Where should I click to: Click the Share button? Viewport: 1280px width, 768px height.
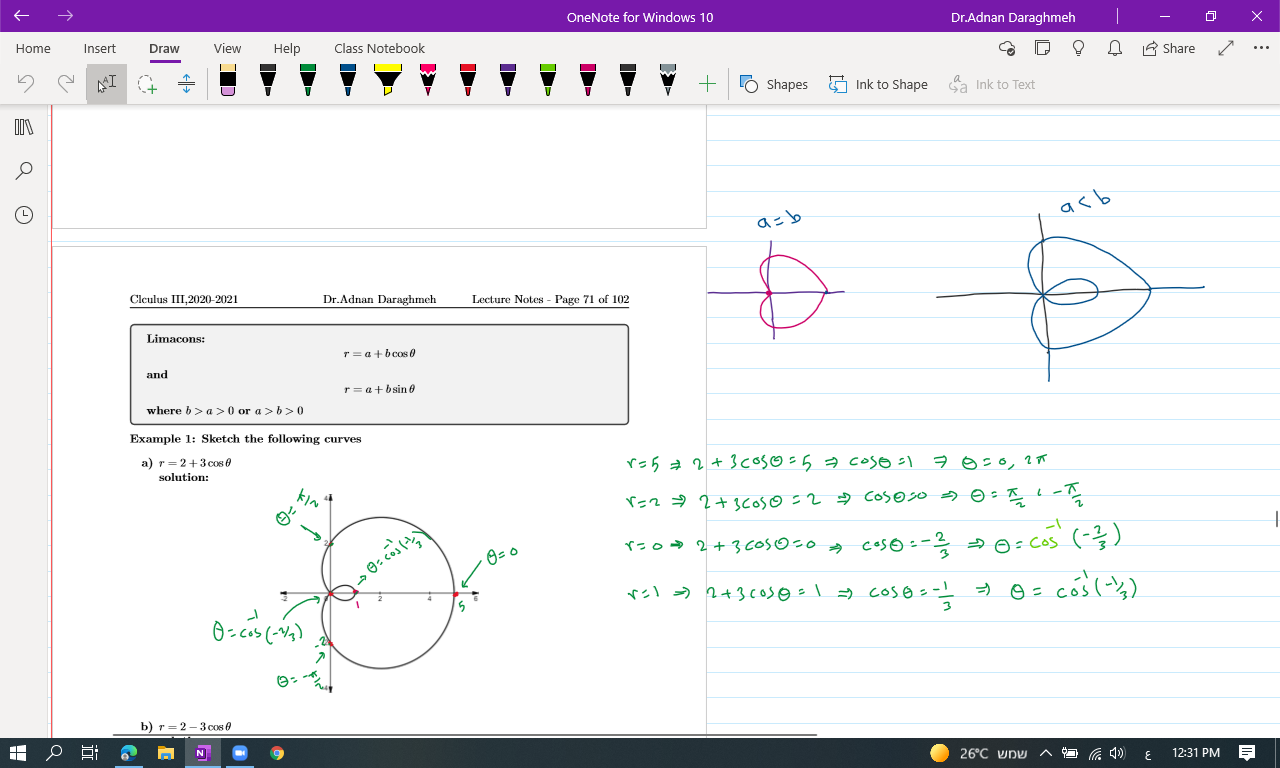coord(1169,48)
